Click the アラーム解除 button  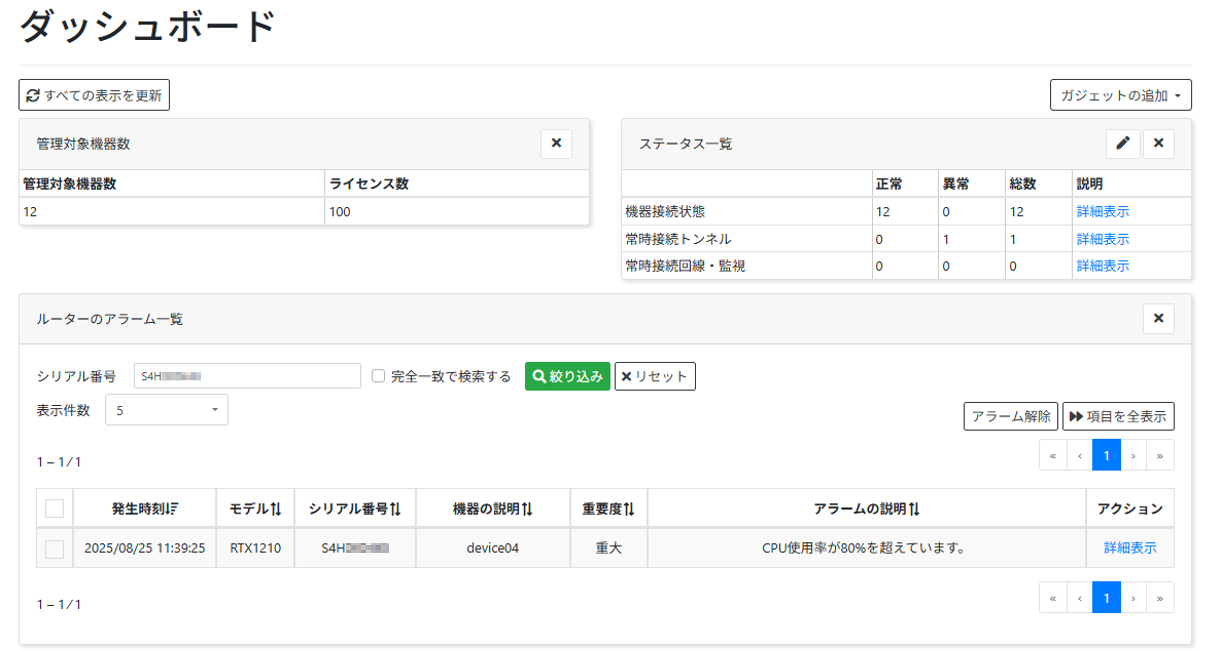(x=1010, y=416)
